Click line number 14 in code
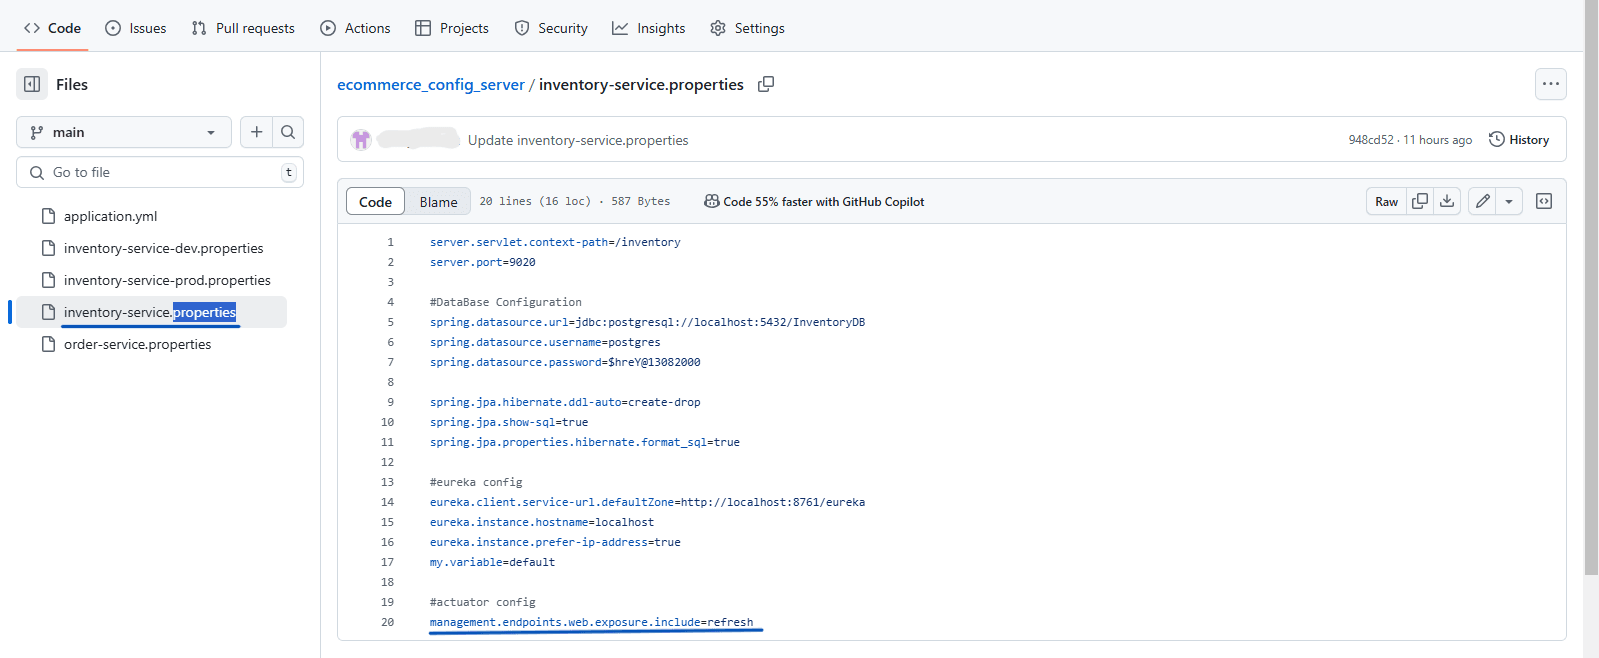The width and height of the screenshot is (1599, 658). coord(387,502)
